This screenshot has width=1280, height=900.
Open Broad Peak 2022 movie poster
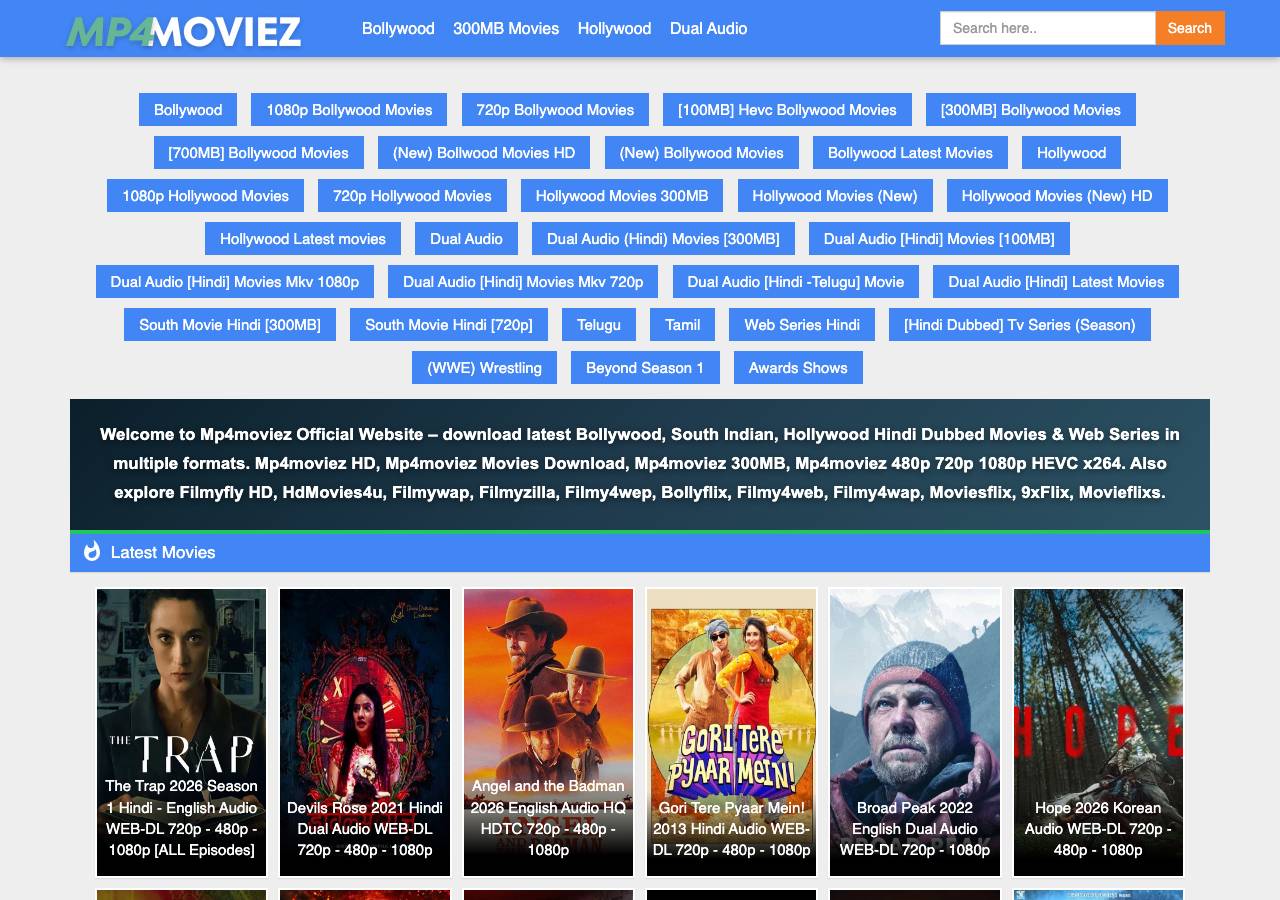[x=915, y=732]
